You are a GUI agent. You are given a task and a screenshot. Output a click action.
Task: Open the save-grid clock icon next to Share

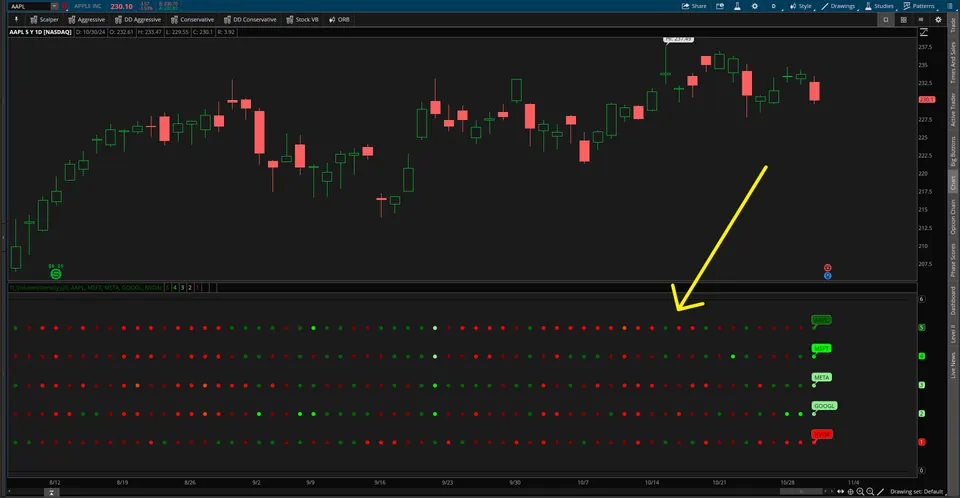tap(720, 6)
